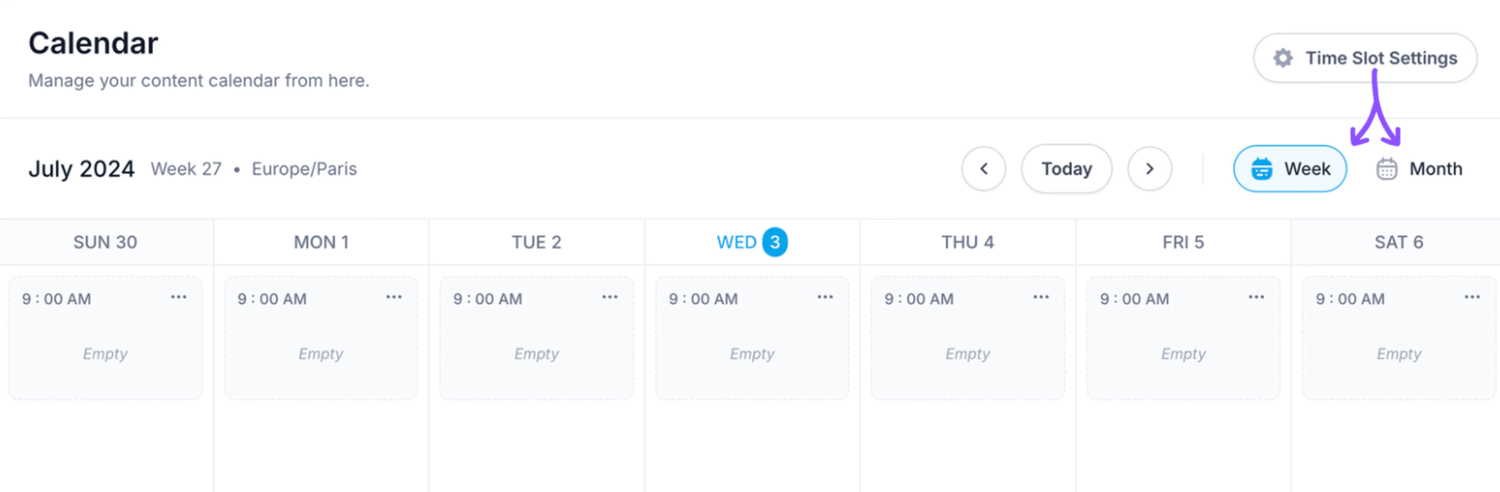Go to next week with right chevron
Screen dimensions: 1500x492
pyautogui.click(x=1150, y=169)
